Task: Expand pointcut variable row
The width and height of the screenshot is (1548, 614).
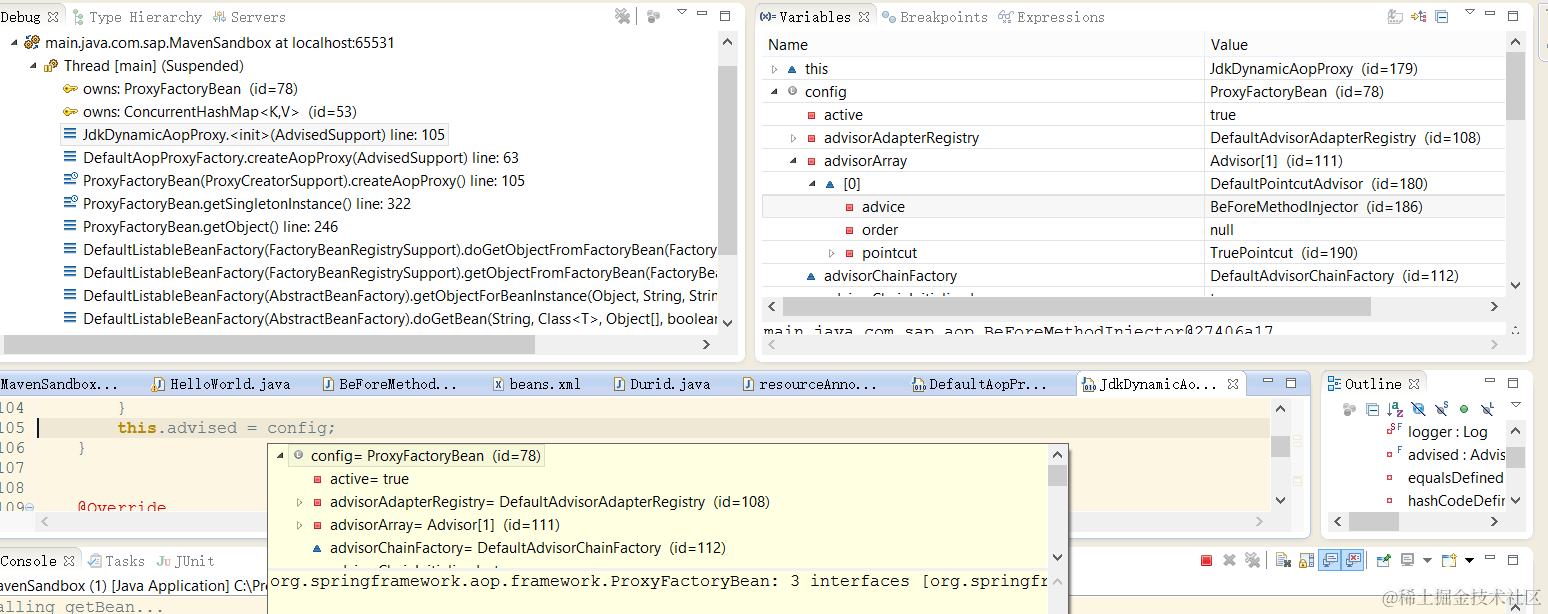Action: tap(831, 253)
